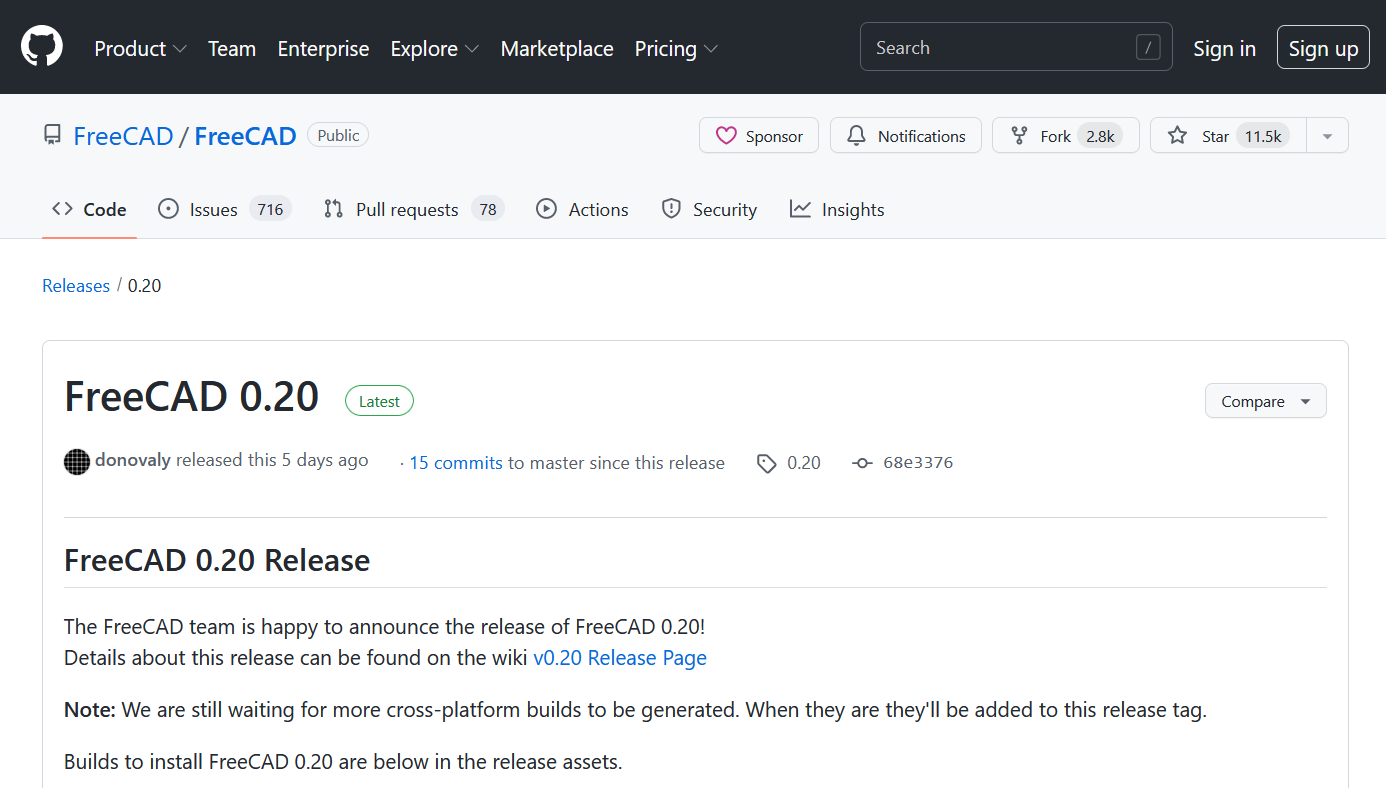The height and width of the screenshot is (788, 1386).
Task: Click the Sponsor button
Action: click(x=759, y=136)
